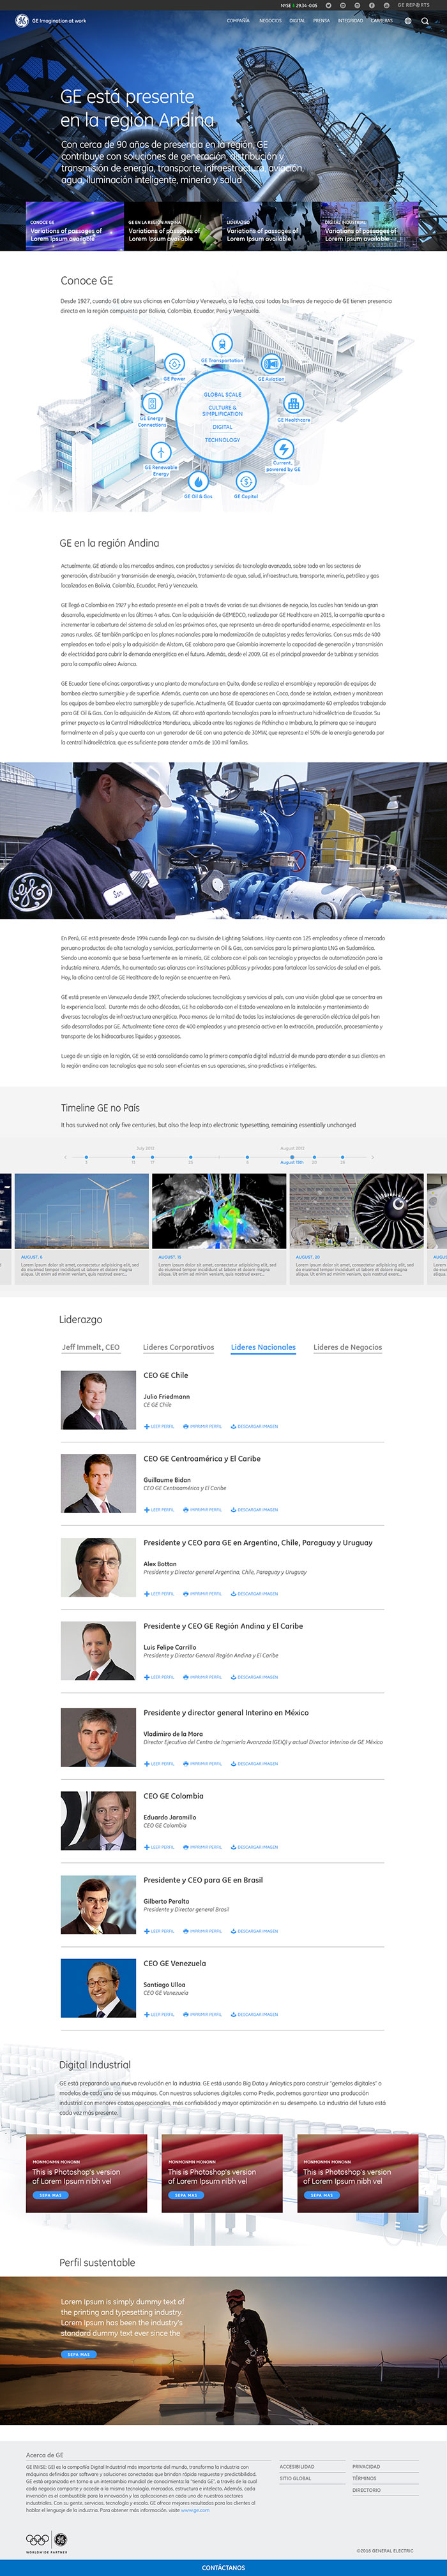
Task: Click Descargar Imagen for Julio Friedmann
Action: (x=255, y=1426)
